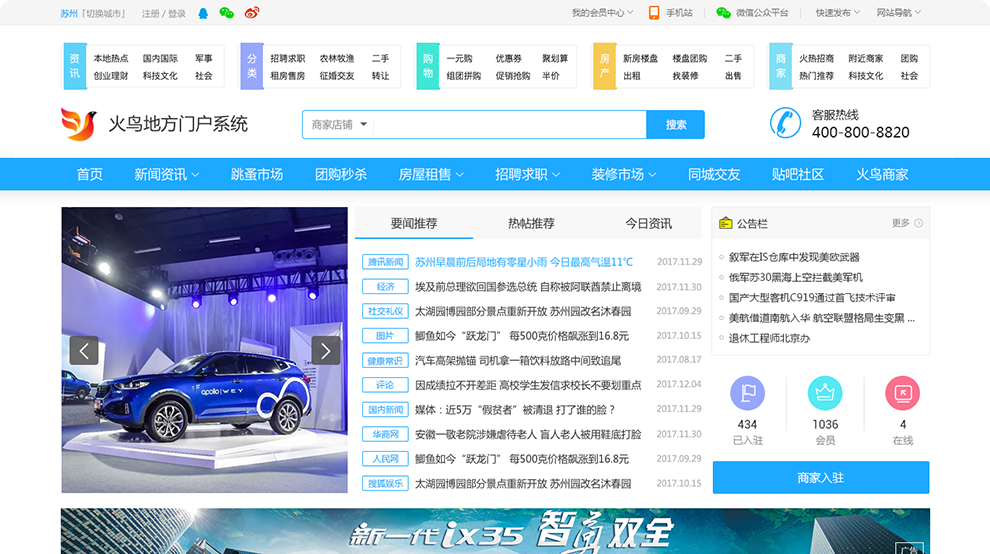
Task: Click the search text input field
Action: coord(510,125)
